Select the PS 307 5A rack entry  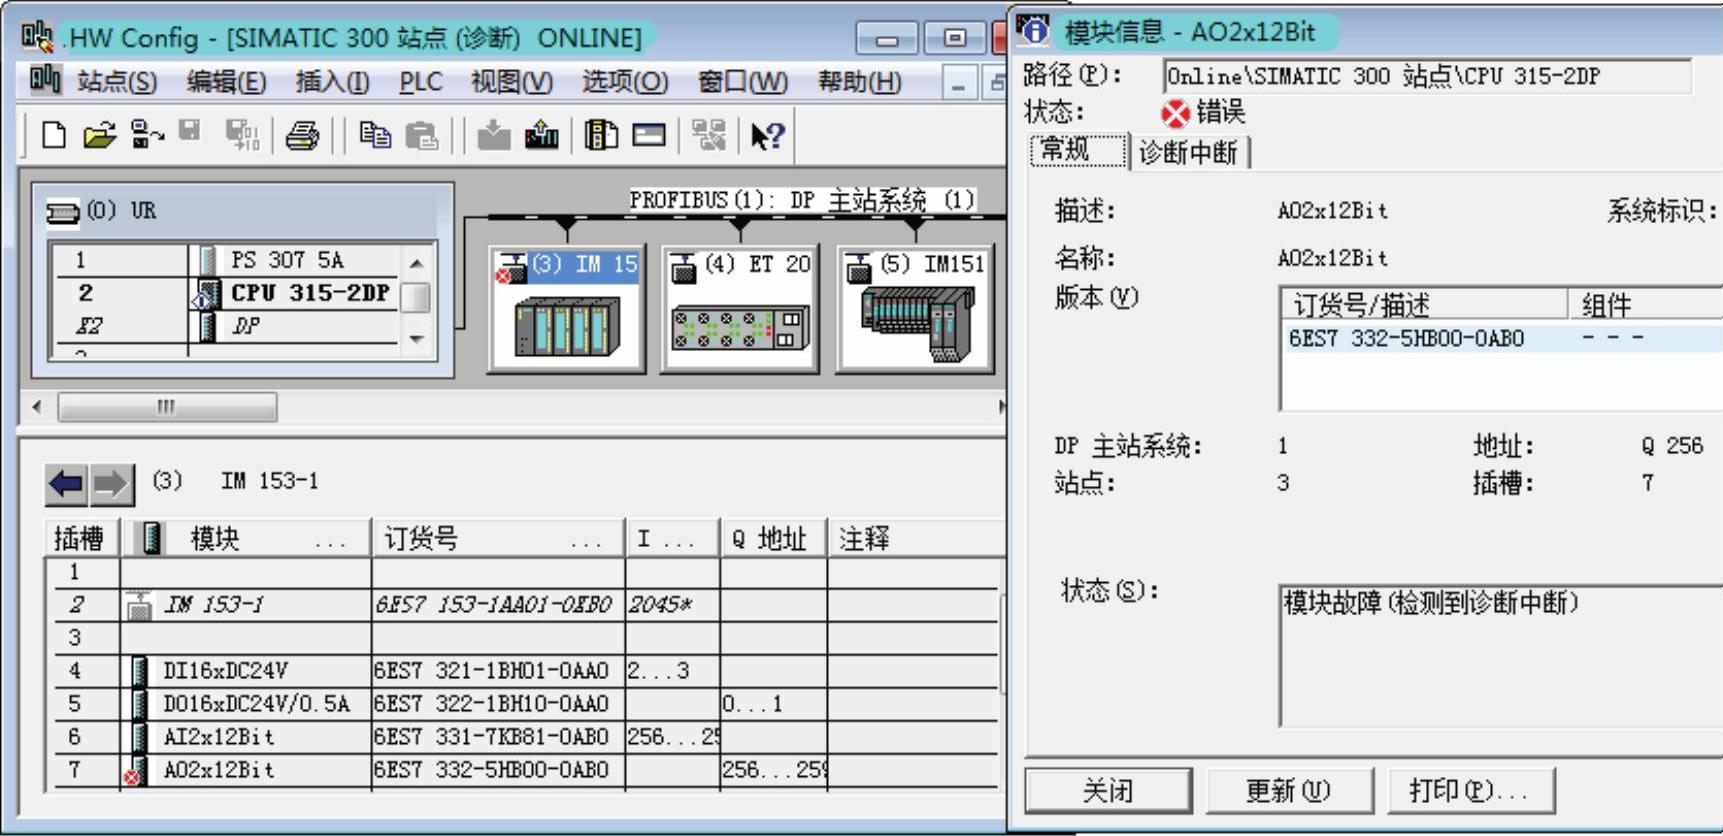click(287, 261)
